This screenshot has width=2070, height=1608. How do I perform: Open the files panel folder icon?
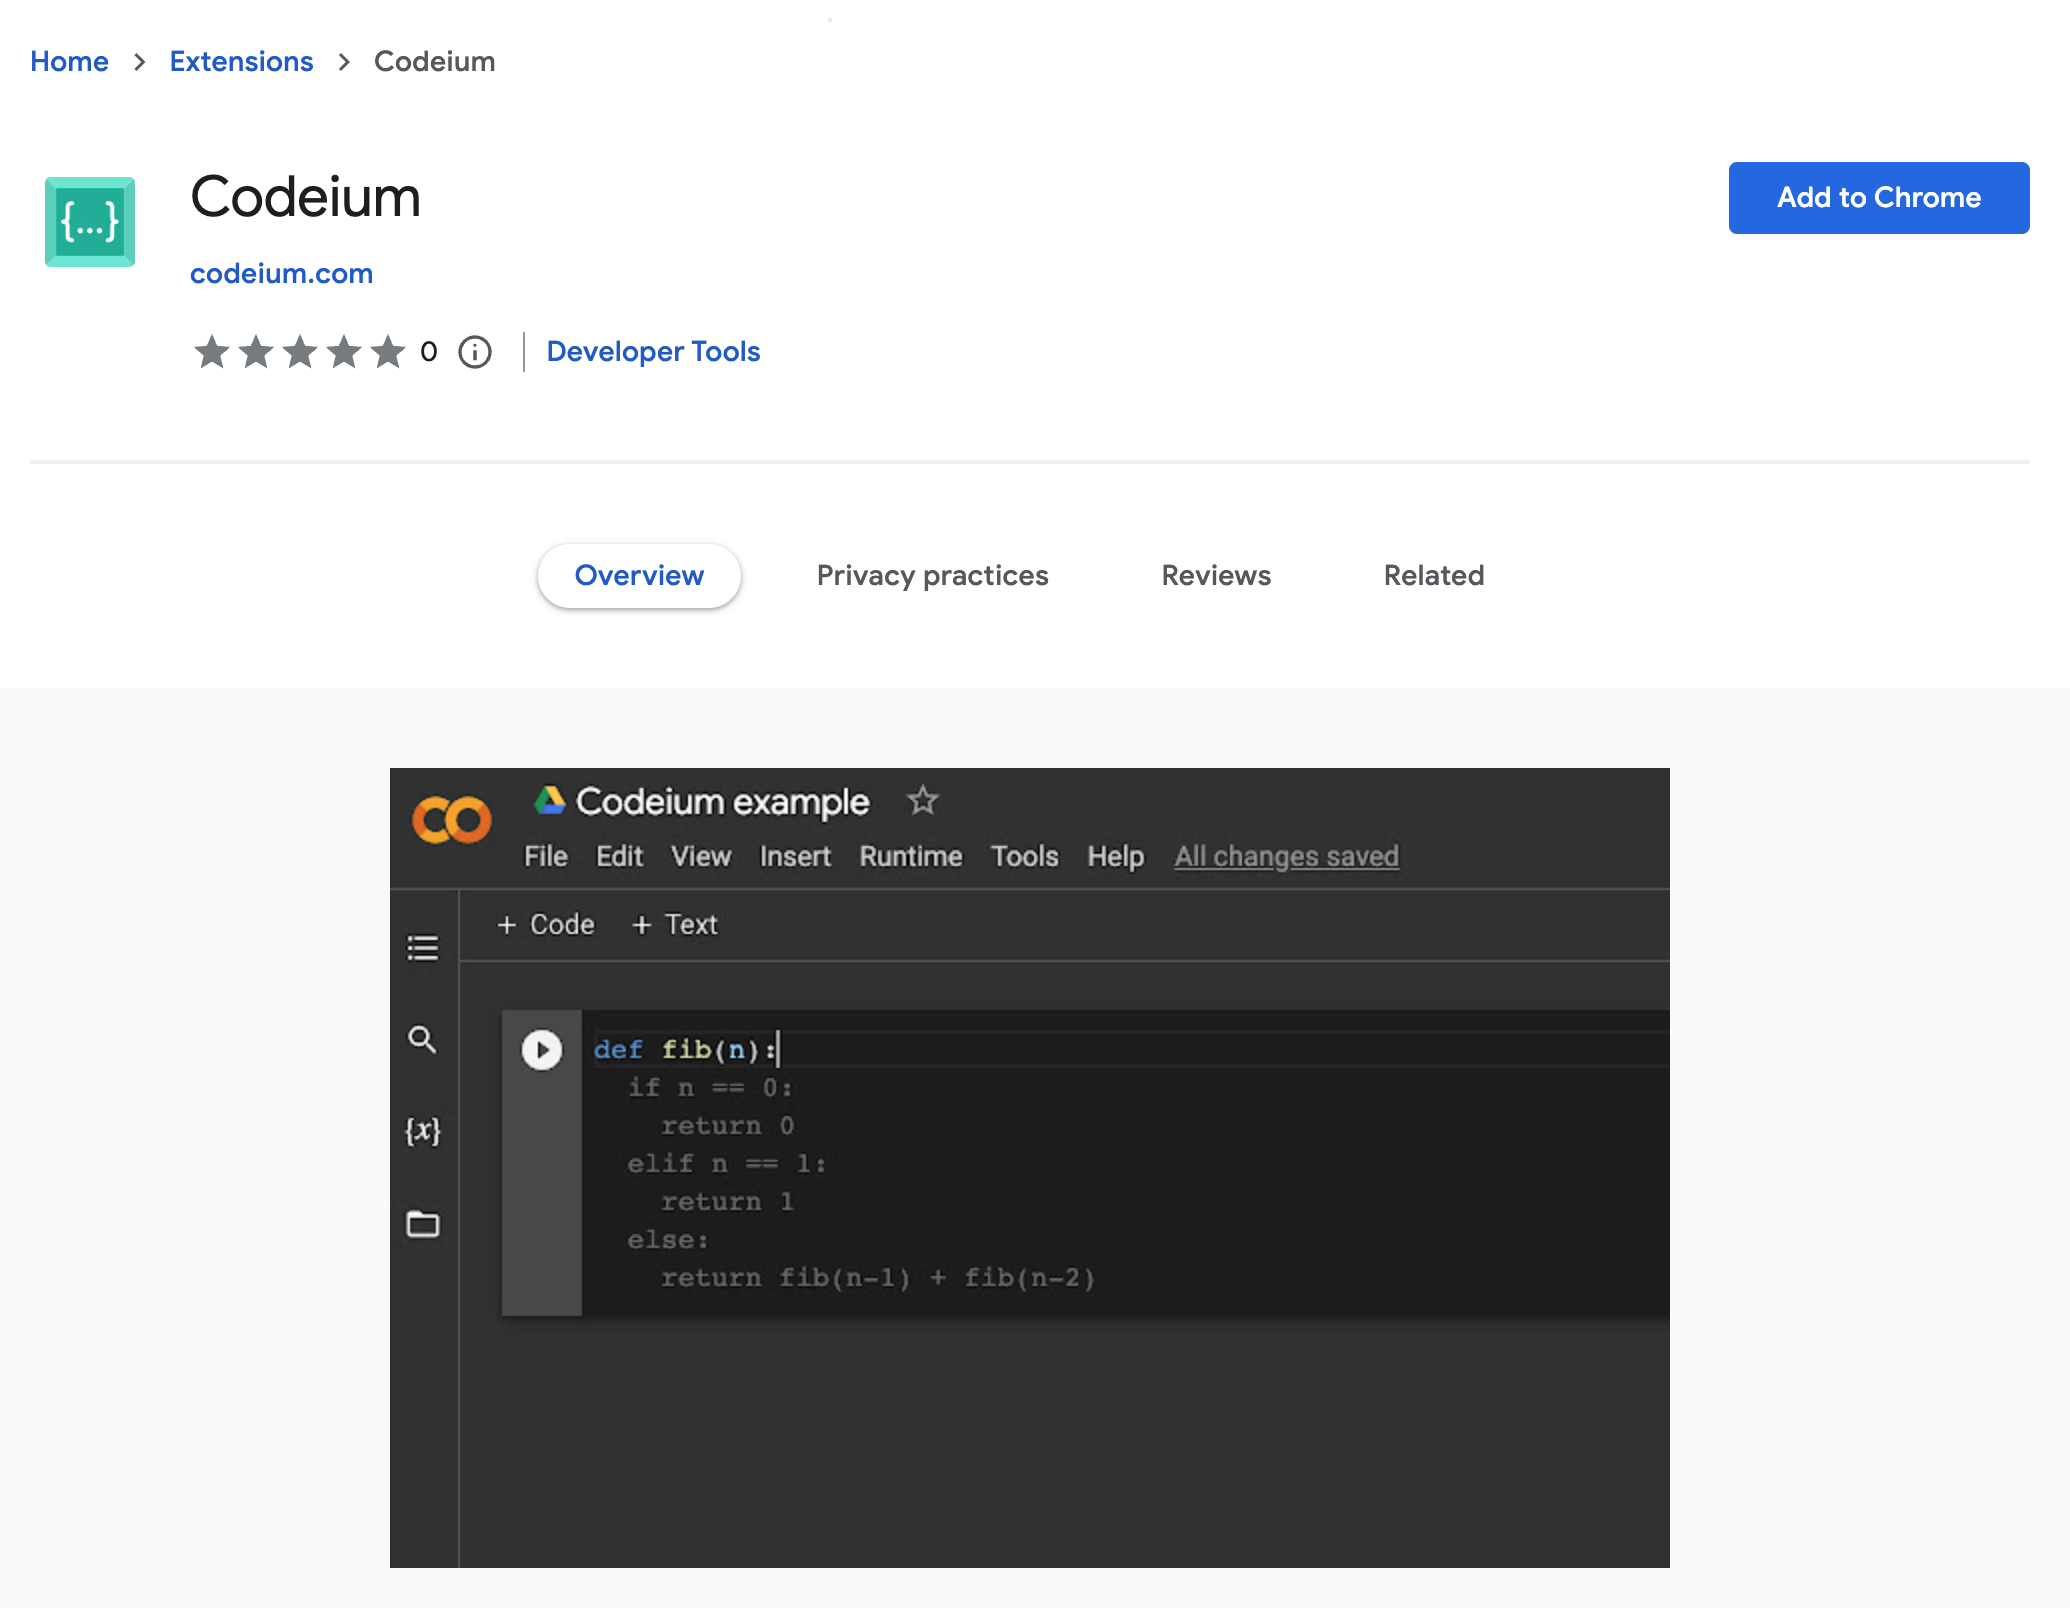[423, 1224]
